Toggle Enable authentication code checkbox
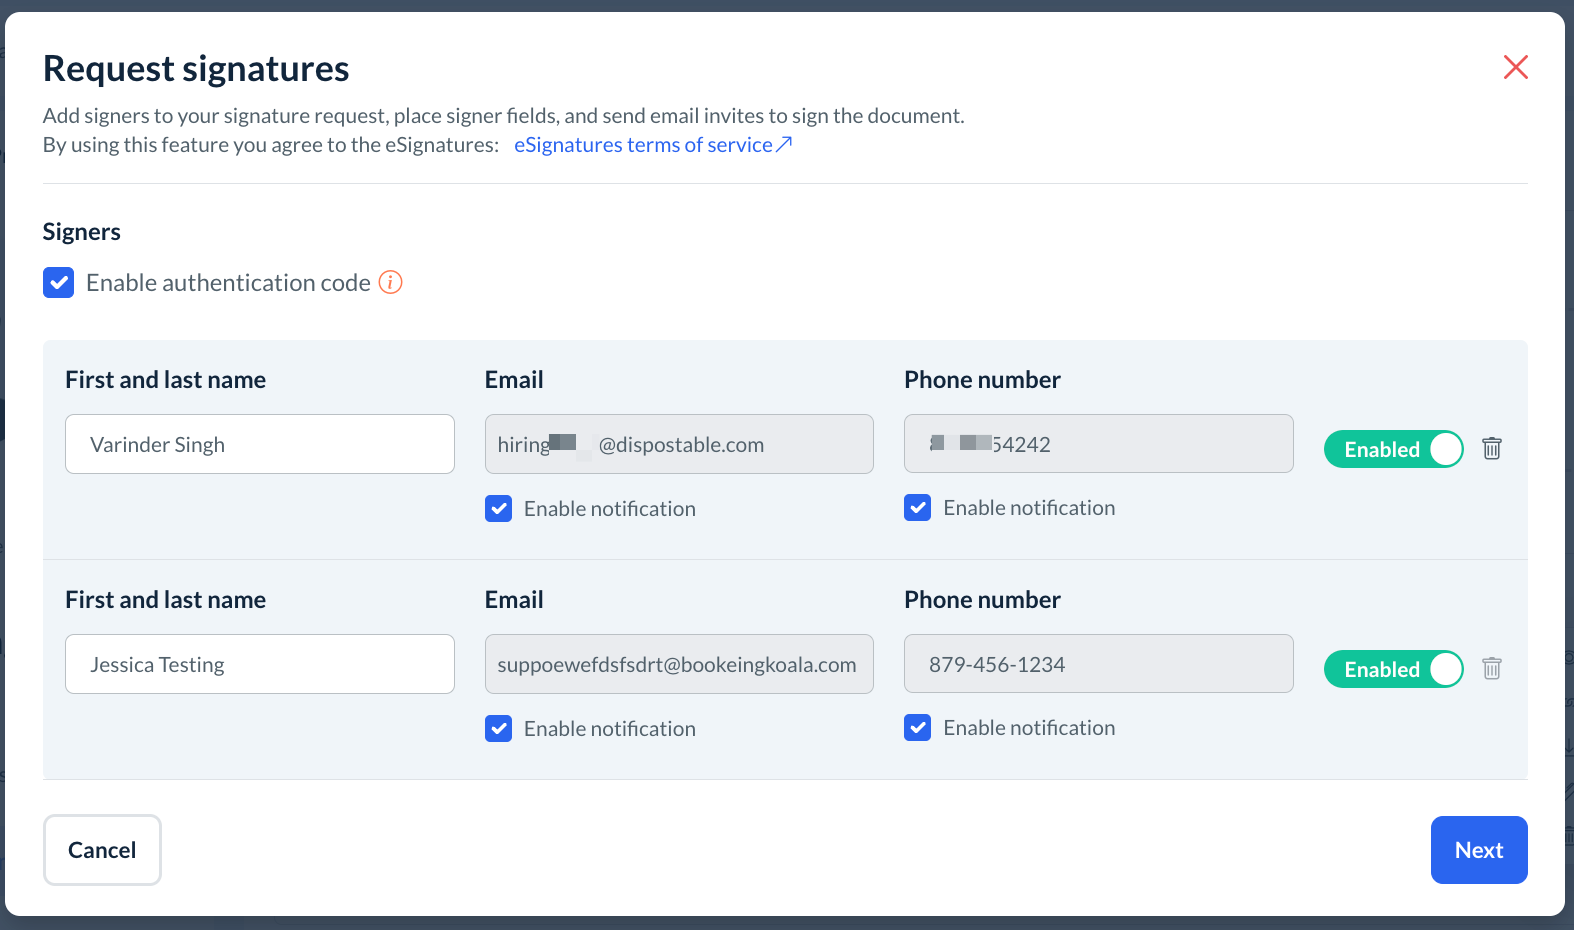This screenshot has width=1574, height=930. coord(59,283)
